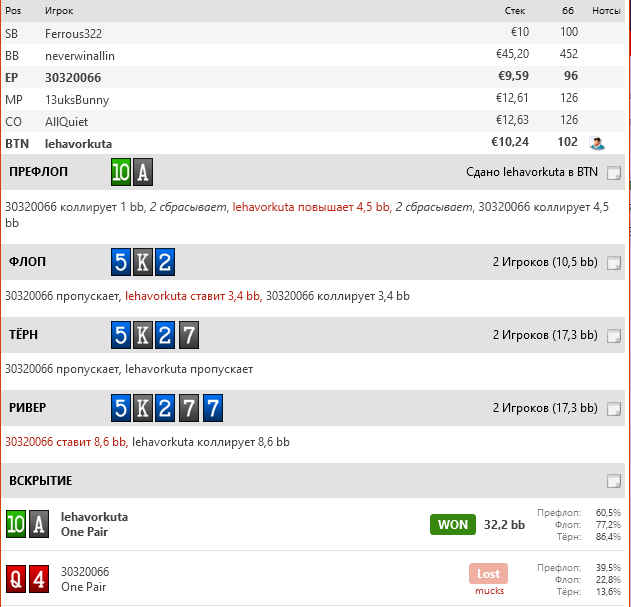The width and height of the screenshot is (631, 607).
Task: Click the pink Lost badge
Action: [489, 573]
